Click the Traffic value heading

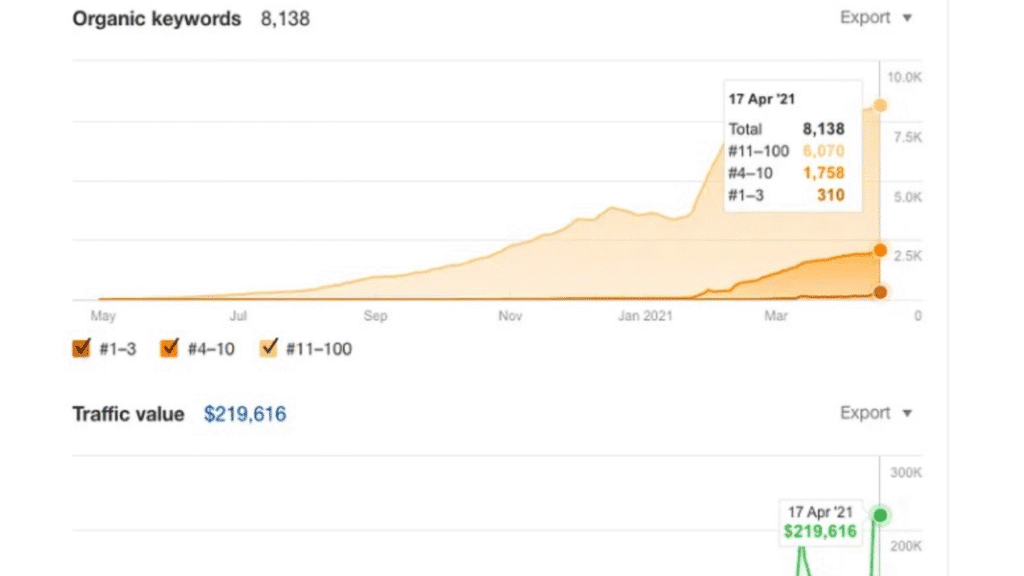click(128, 414)
